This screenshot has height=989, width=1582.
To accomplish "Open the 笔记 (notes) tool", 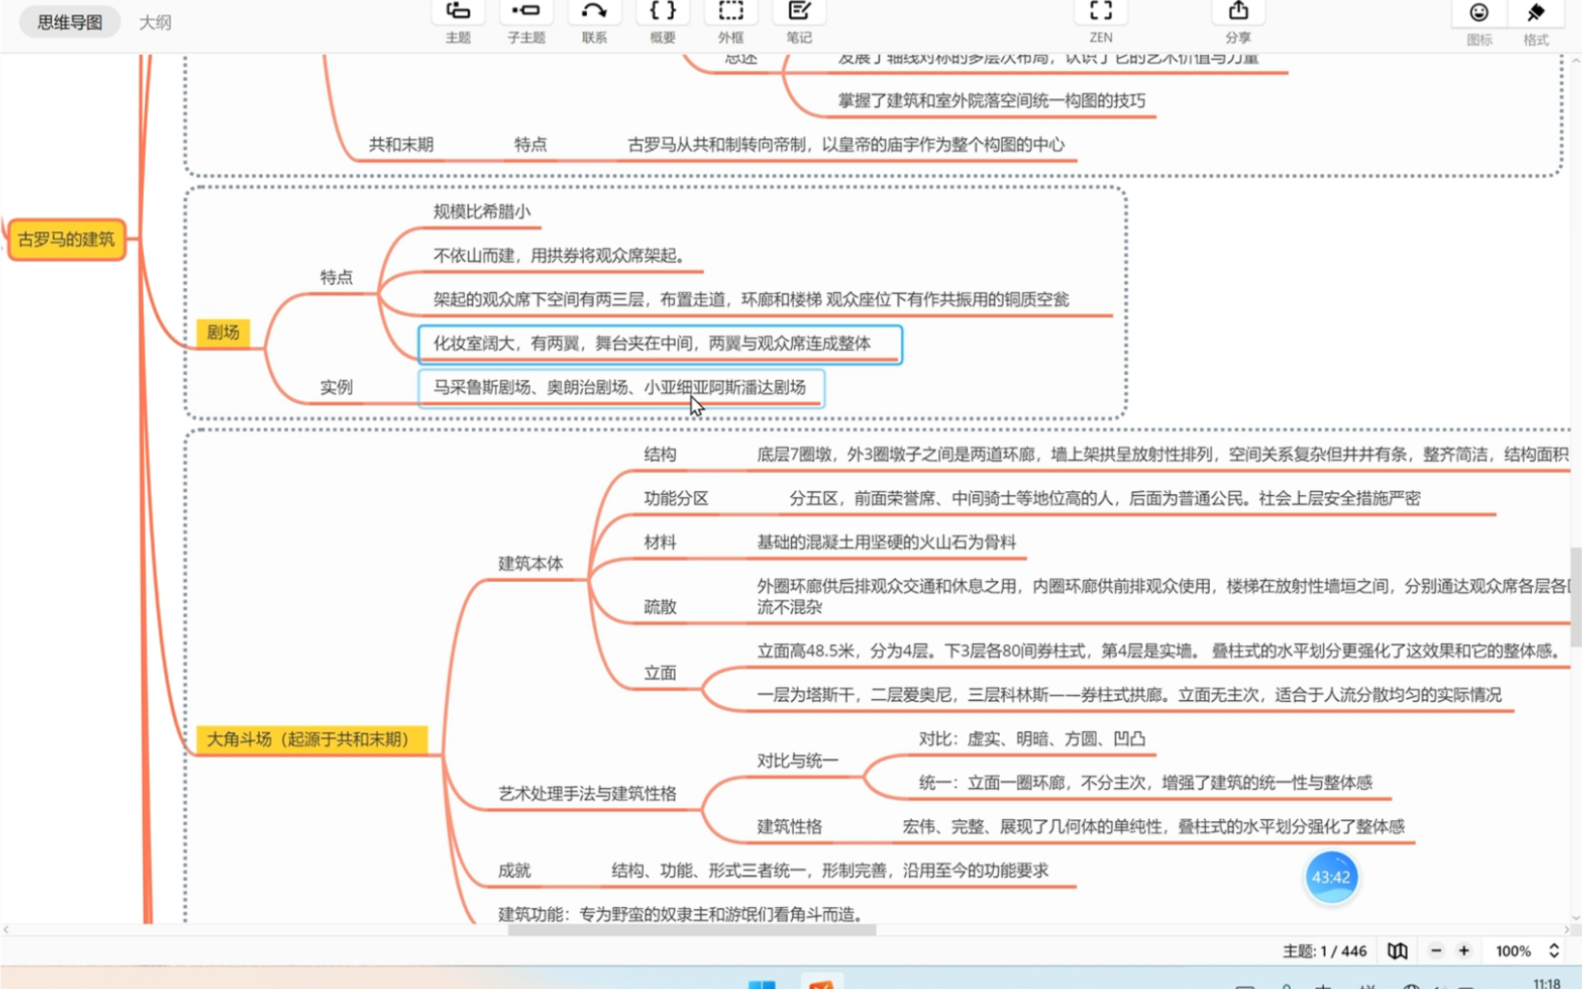I will coord(799,12).
